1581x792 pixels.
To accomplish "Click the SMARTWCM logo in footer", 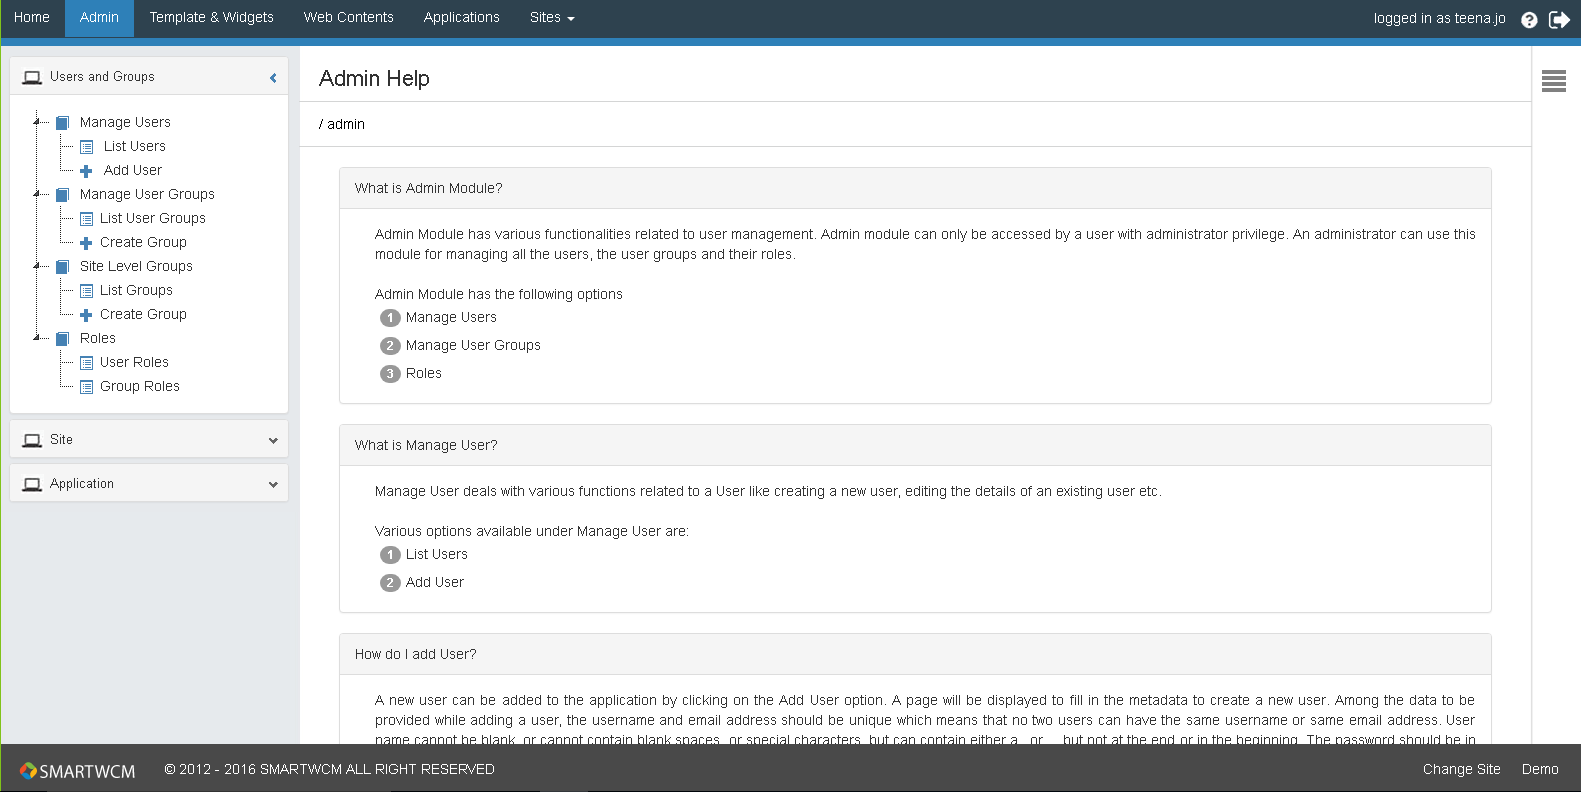I will [x=77, y=771].
